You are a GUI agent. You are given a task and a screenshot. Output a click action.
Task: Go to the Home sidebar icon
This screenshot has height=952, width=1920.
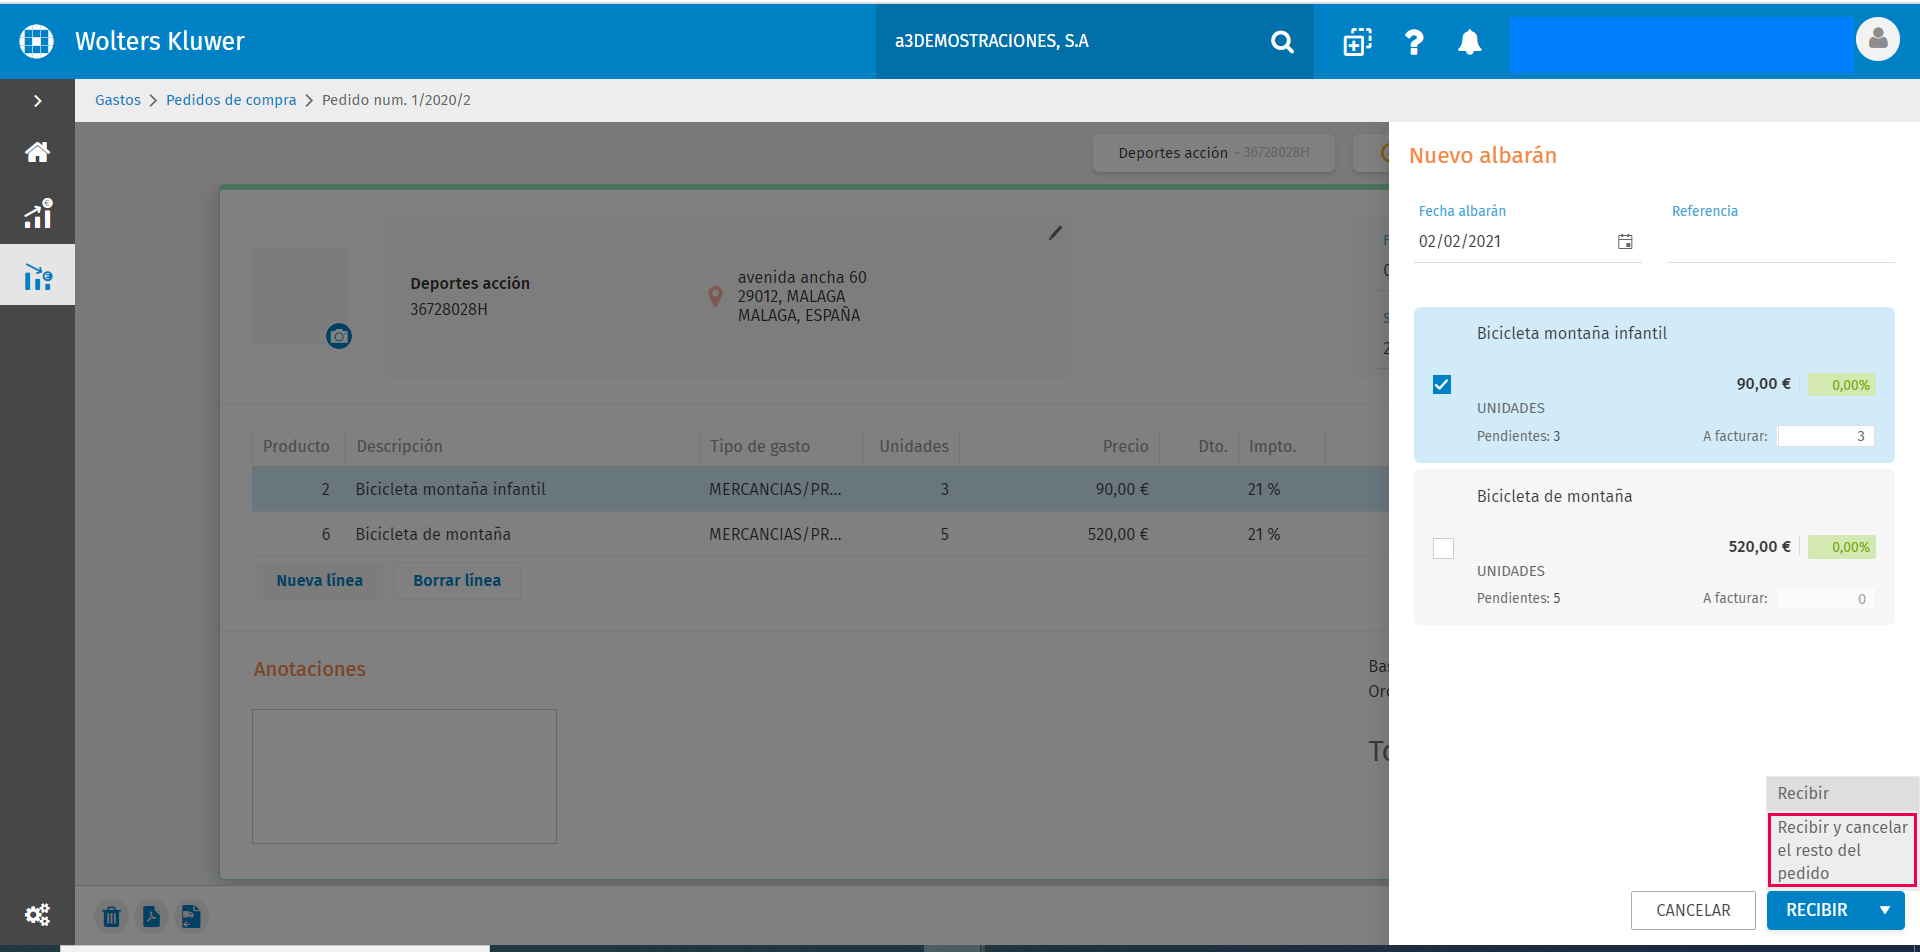(x=37, y=152)
